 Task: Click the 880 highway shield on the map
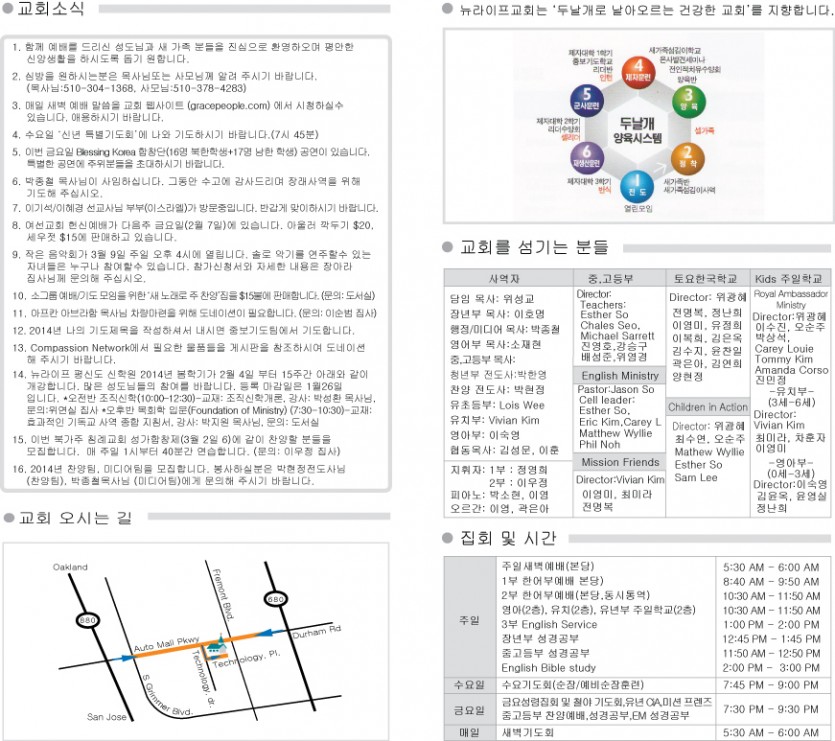[x=87, y=620]
